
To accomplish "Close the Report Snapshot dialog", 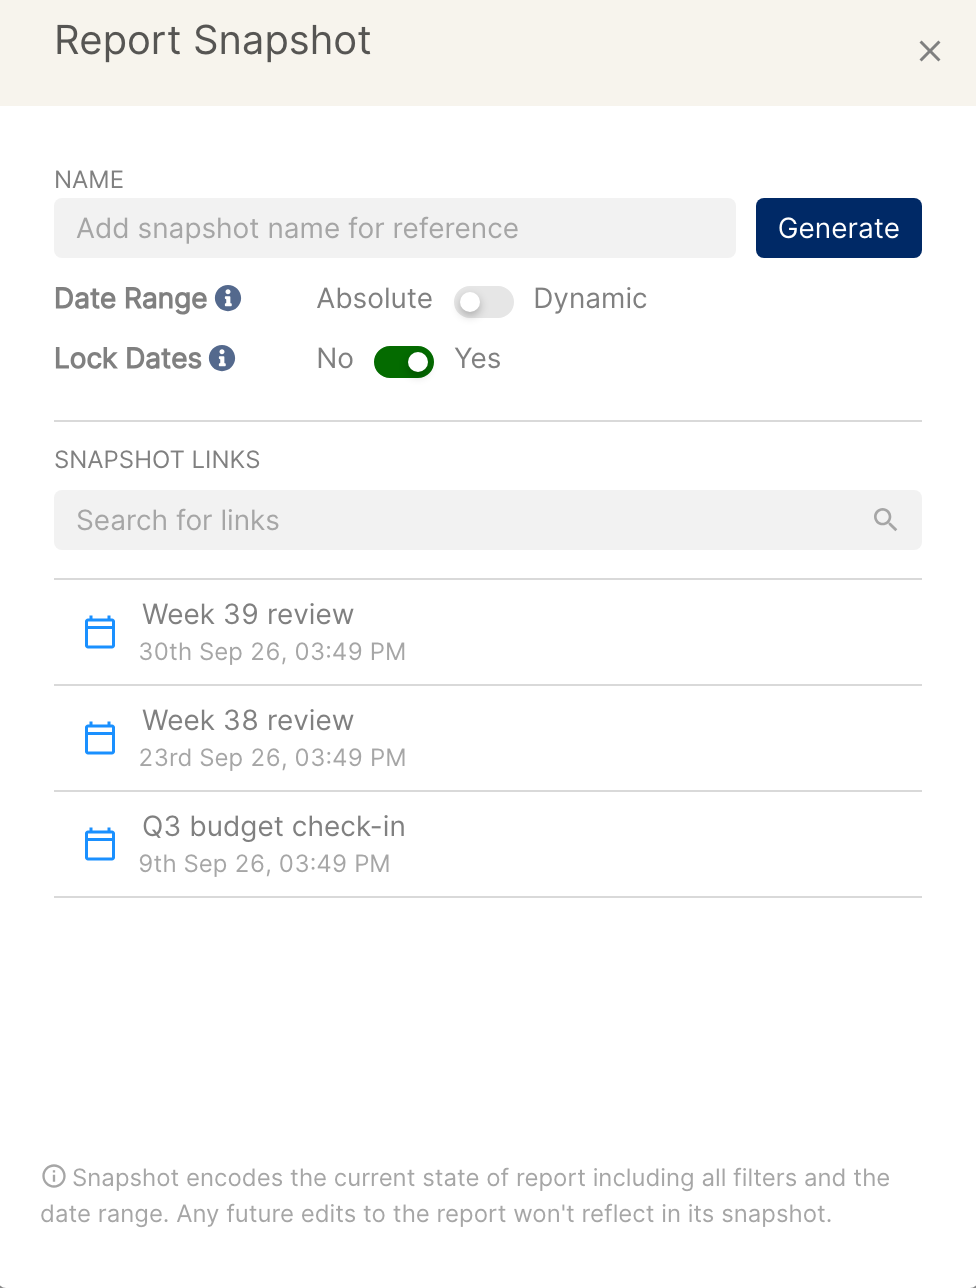I will pos(930,51).
